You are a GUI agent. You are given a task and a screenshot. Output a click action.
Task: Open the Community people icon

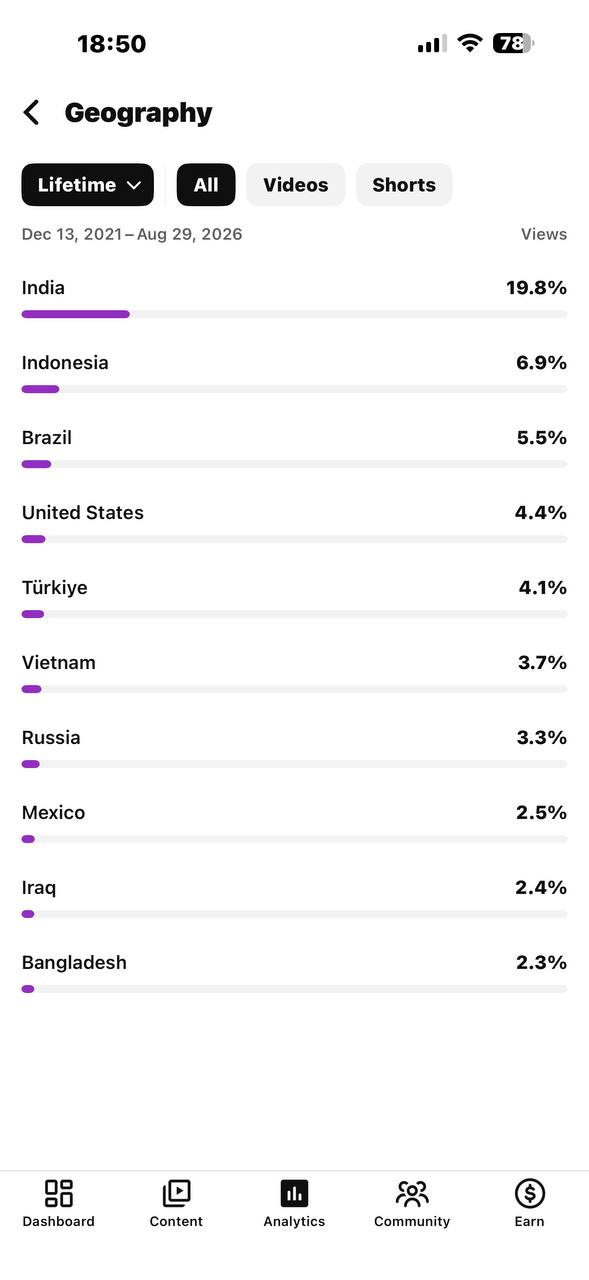pyautogui.click(x=412, y=1193)
